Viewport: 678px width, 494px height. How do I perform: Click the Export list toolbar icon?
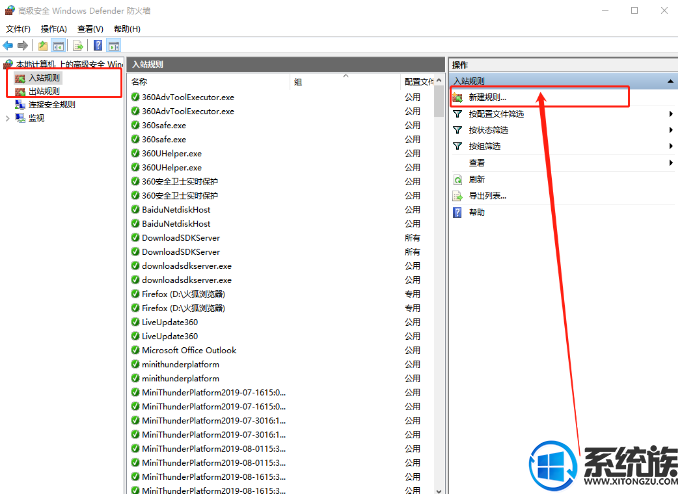pos(78,45)
